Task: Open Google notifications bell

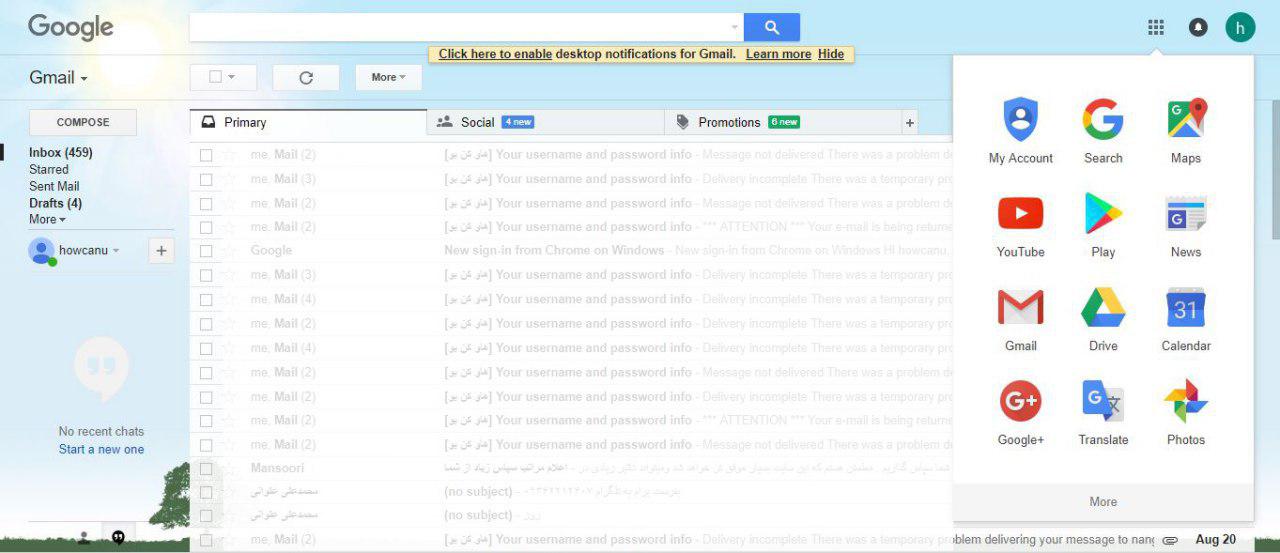Action: point(1197,27)
